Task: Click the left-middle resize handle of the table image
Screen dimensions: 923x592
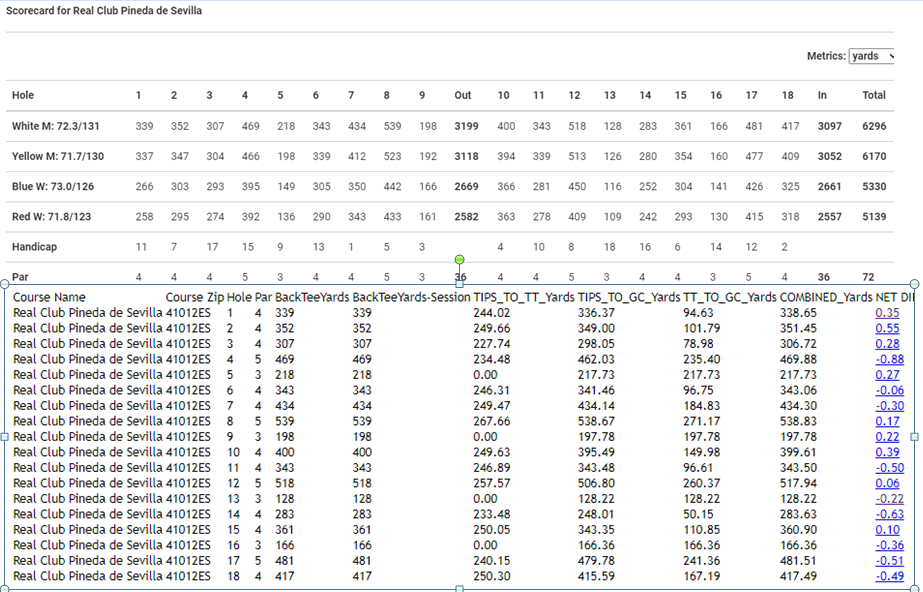Action: tap(5, 437)
